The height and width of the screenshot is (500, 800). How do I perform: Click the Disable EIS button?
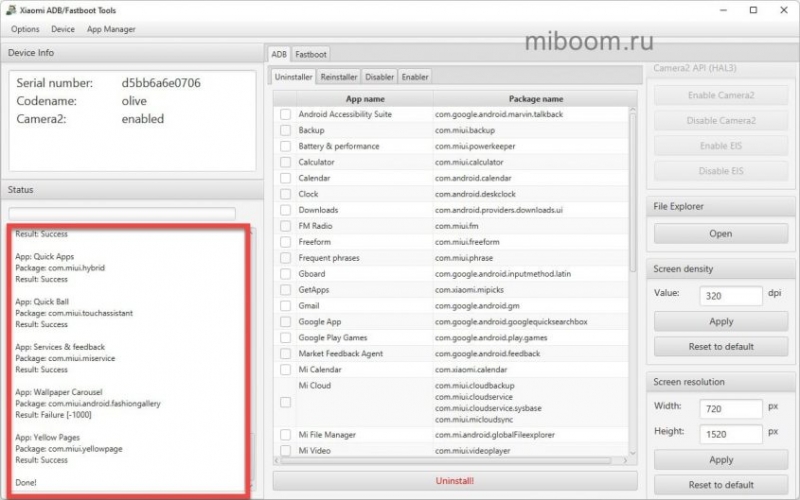[720, 171]
